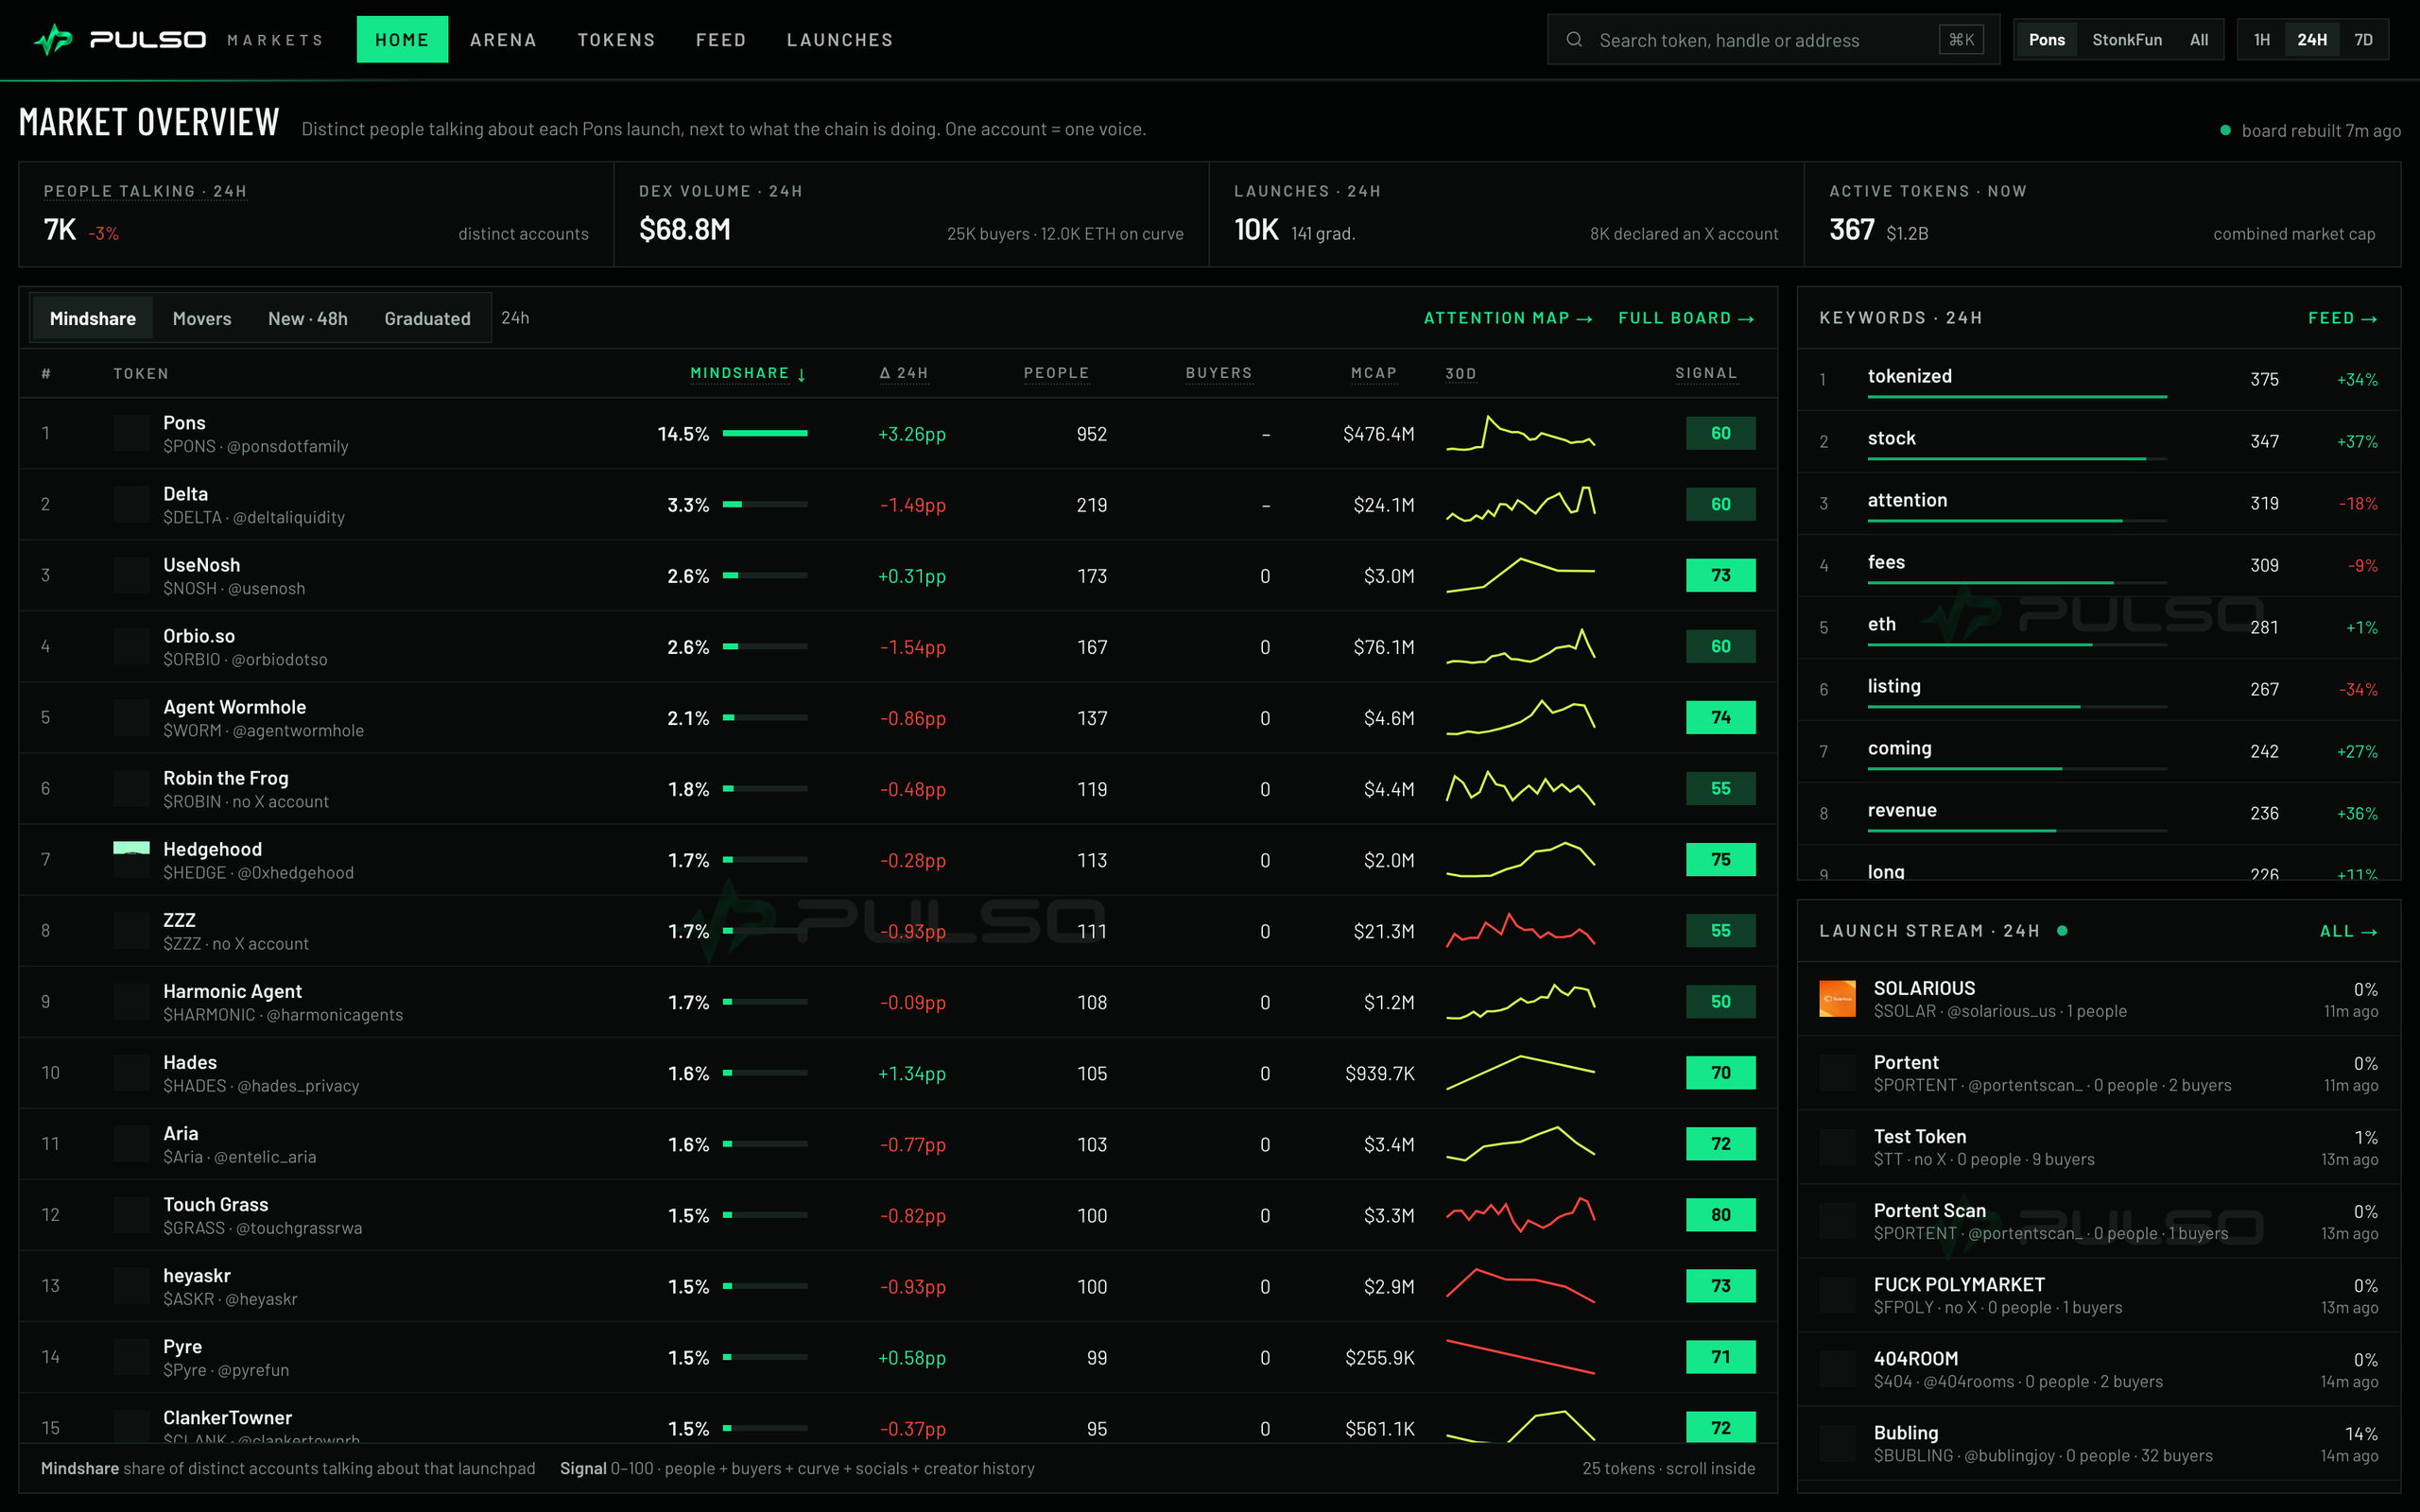The height and width of the screenshot is (1512, 2420).
Task: Open the Launches nav tab
Action: tap(840, 40)
